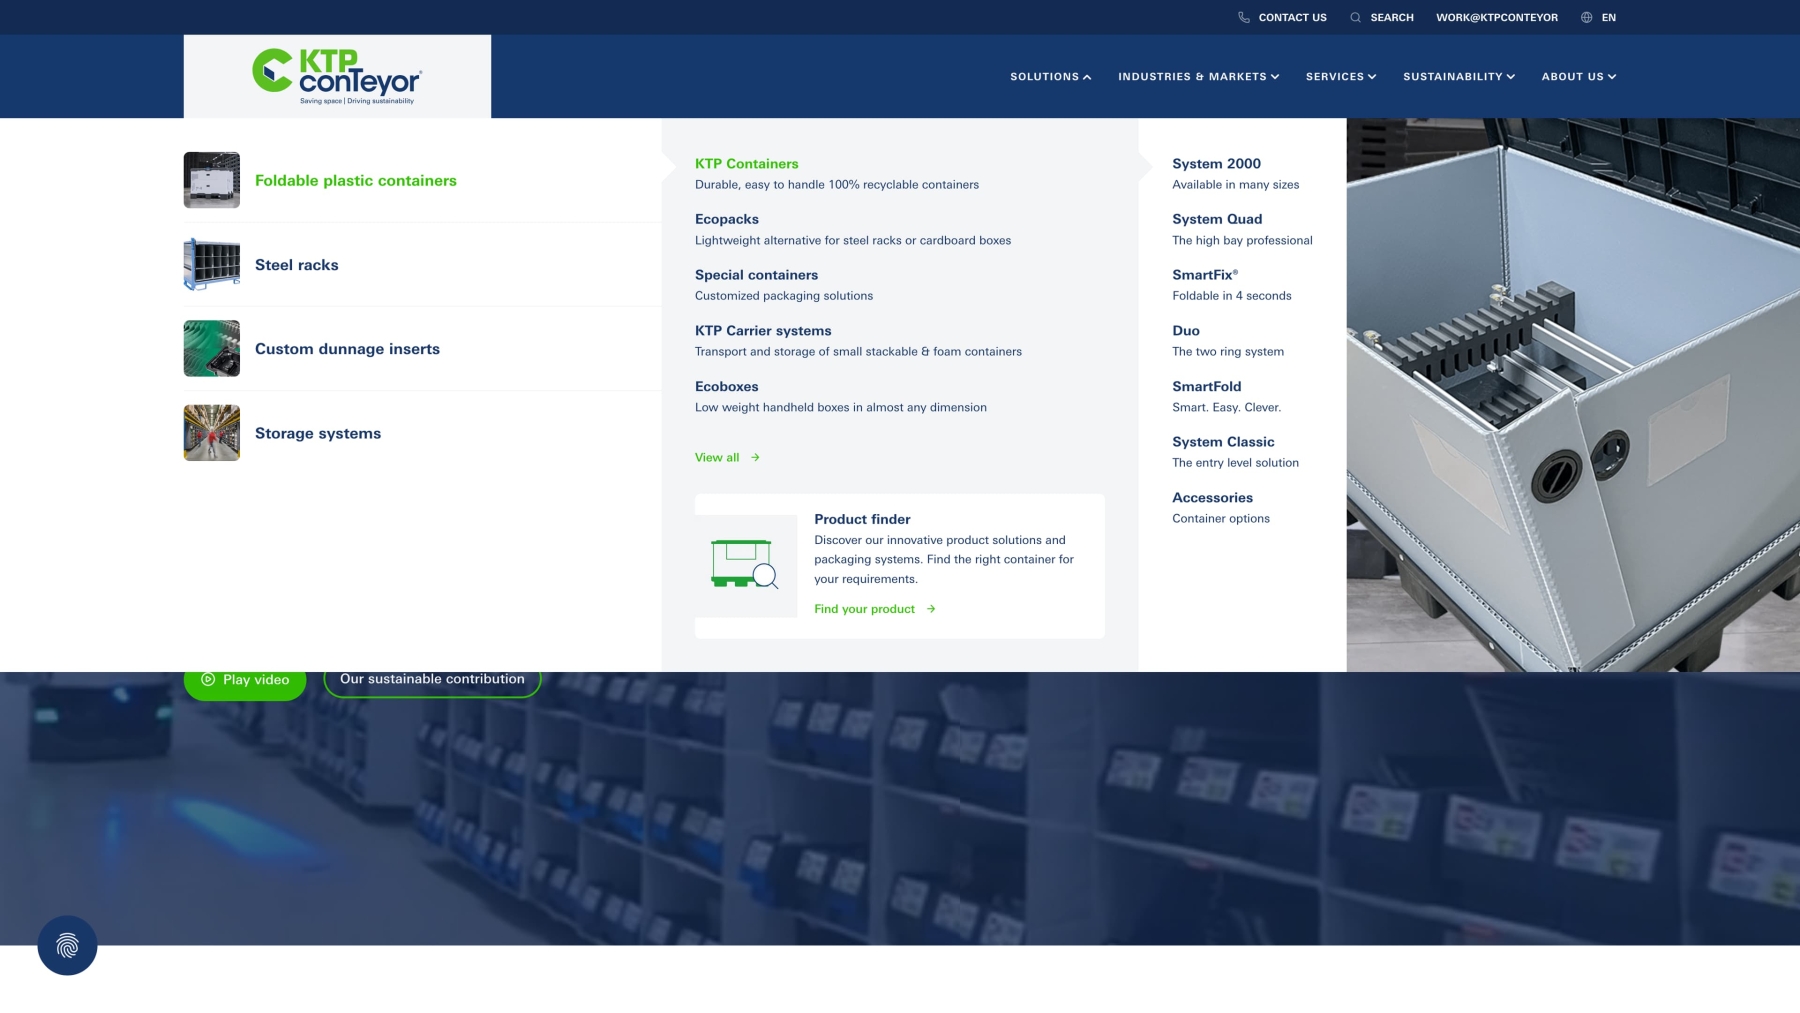Click the Steel racks thumbnail
The width and height of the screenshot is (1800, 1013).
tap(210, 264)
